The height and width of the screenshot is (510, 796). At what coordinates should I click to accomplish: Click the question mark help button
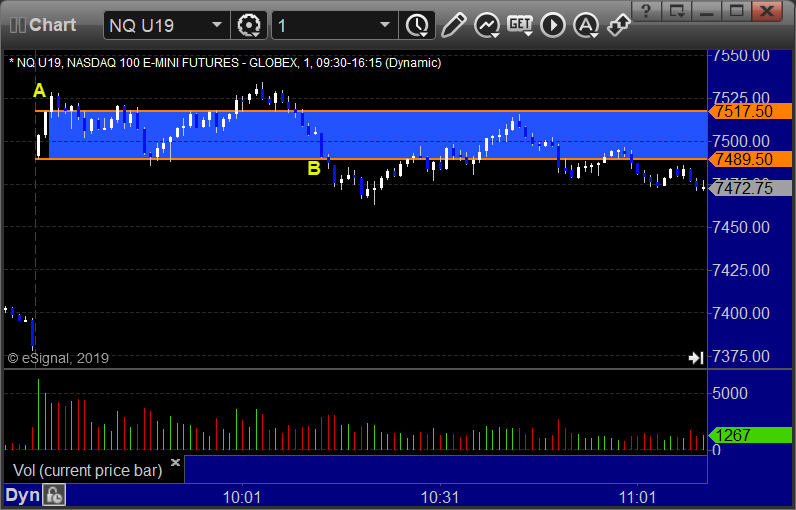(646, 11)
